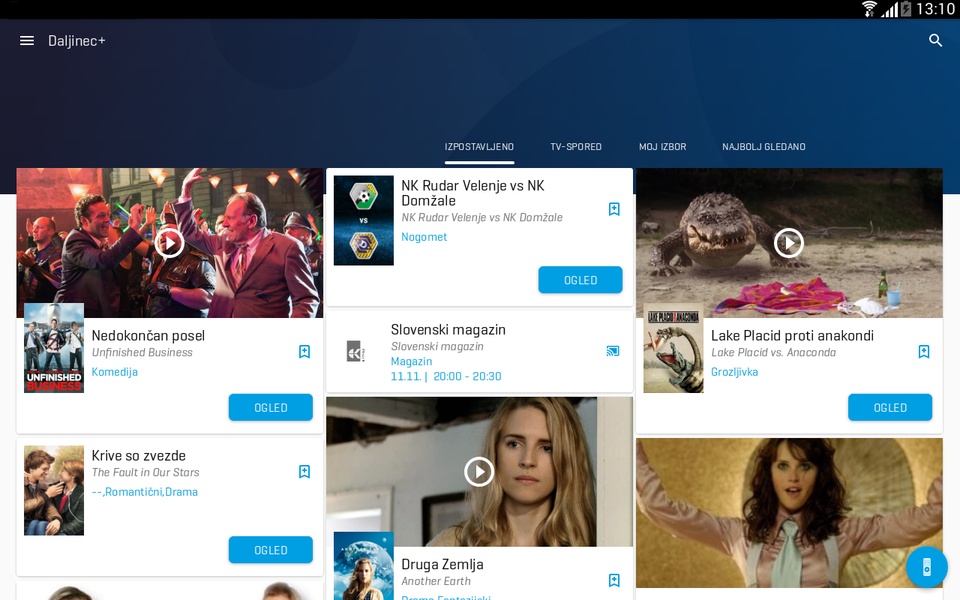Select the Daljinec+ app title
Viewport: 960px width, 600px height.
pos(77,41)
